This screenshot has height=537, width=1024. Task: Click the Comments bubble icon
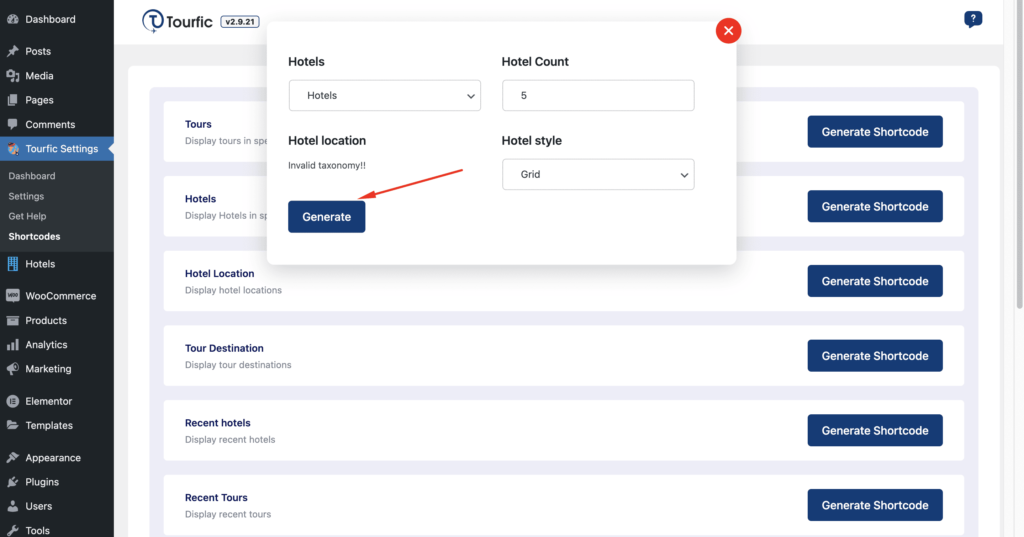(x=12, y=124)
